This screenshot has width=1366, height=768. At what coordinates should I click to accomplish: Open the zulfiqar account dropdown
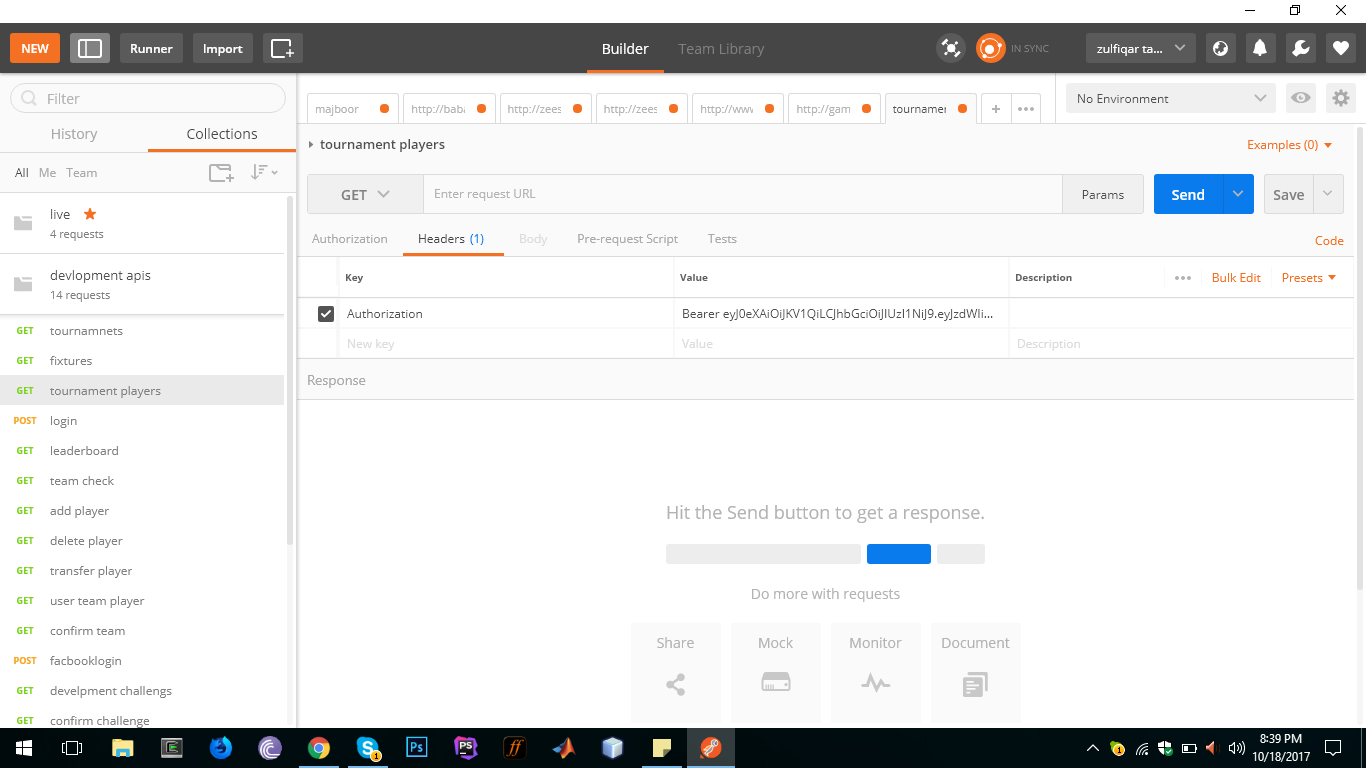coord(1140,48)
